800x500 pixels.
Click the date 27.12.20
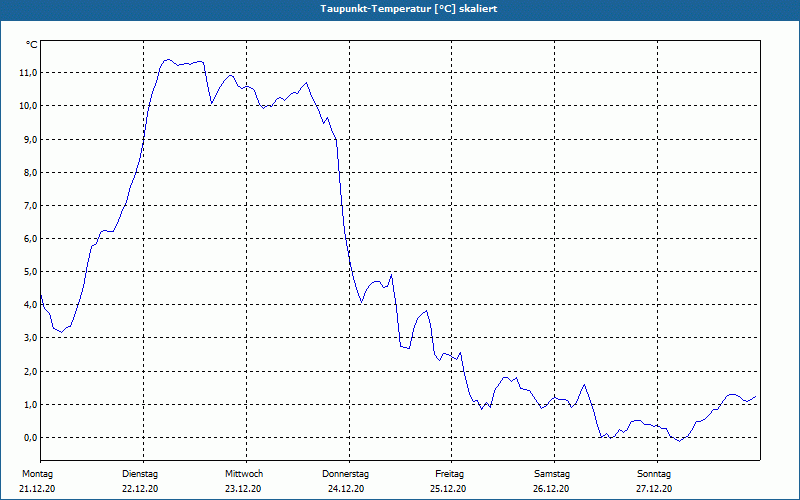pos(654,489)
